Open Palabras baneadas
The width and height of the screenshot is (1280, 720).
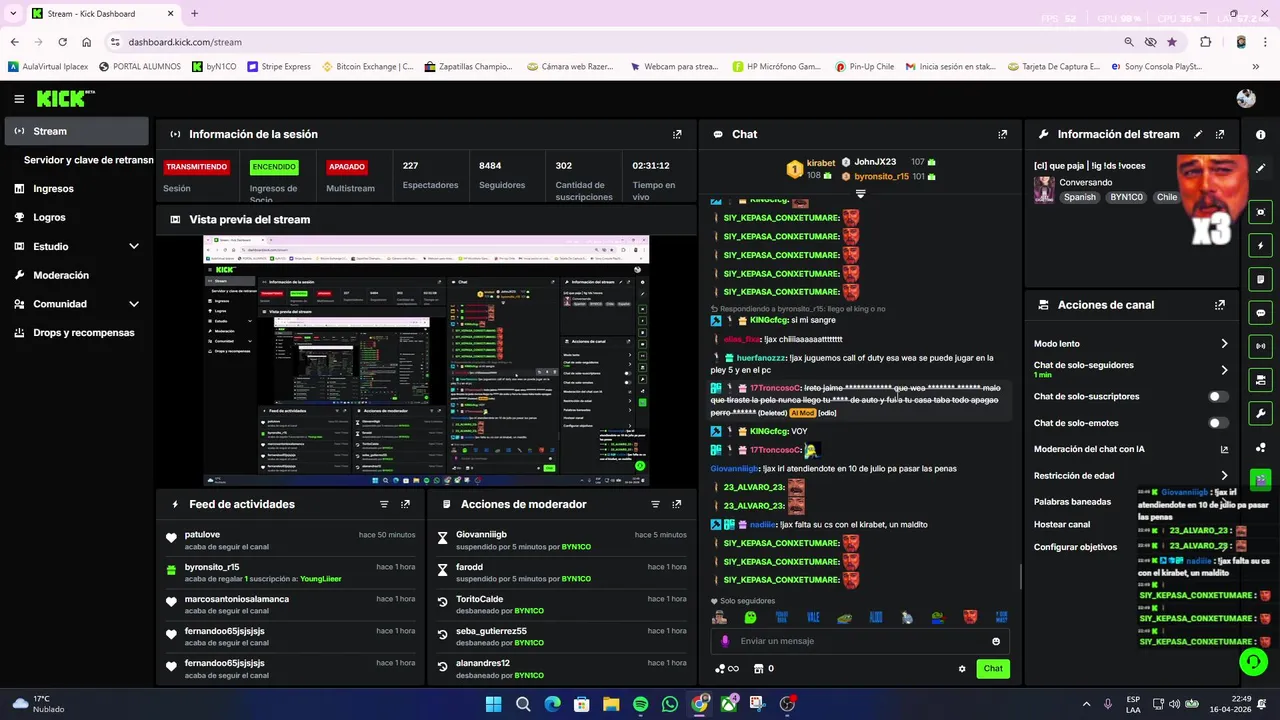pos(1072,502)
